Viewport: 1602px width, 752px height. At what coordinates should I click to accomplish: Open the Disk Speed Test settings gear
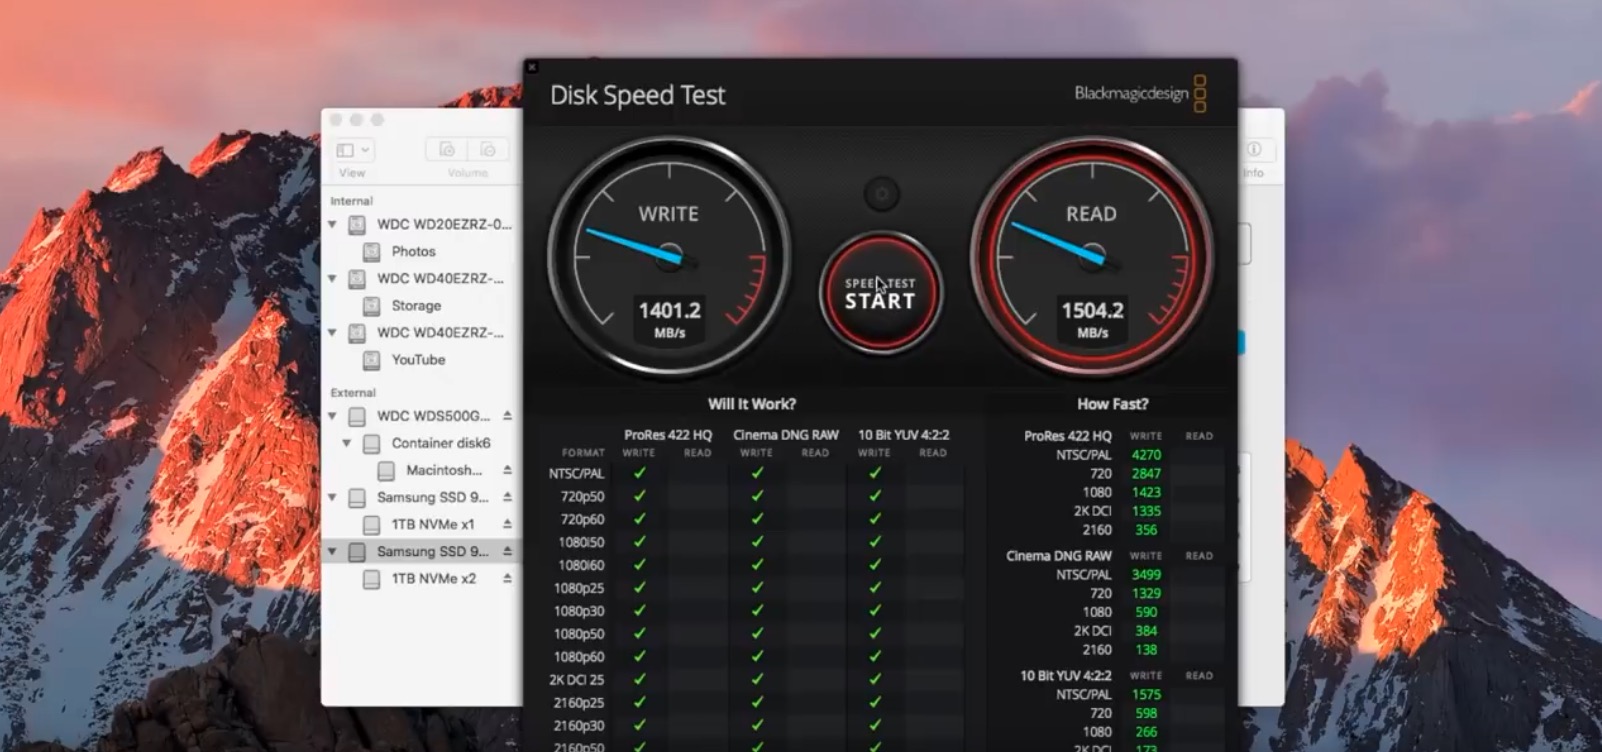coord(881,194)
